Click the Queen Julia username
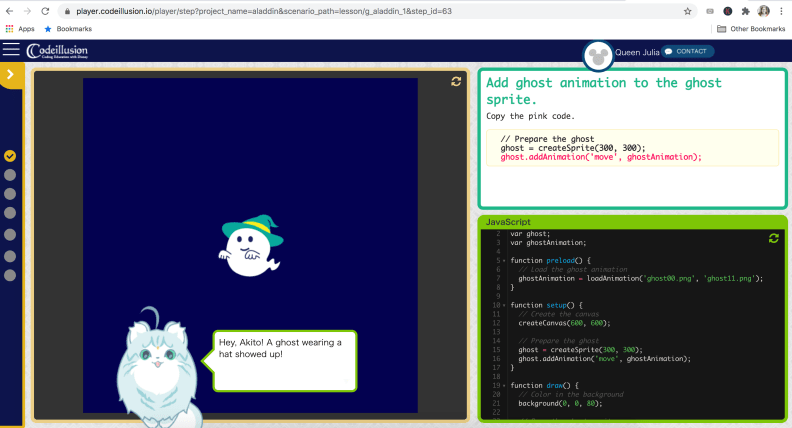The image size is (792, 428). [x=637, y=52]
